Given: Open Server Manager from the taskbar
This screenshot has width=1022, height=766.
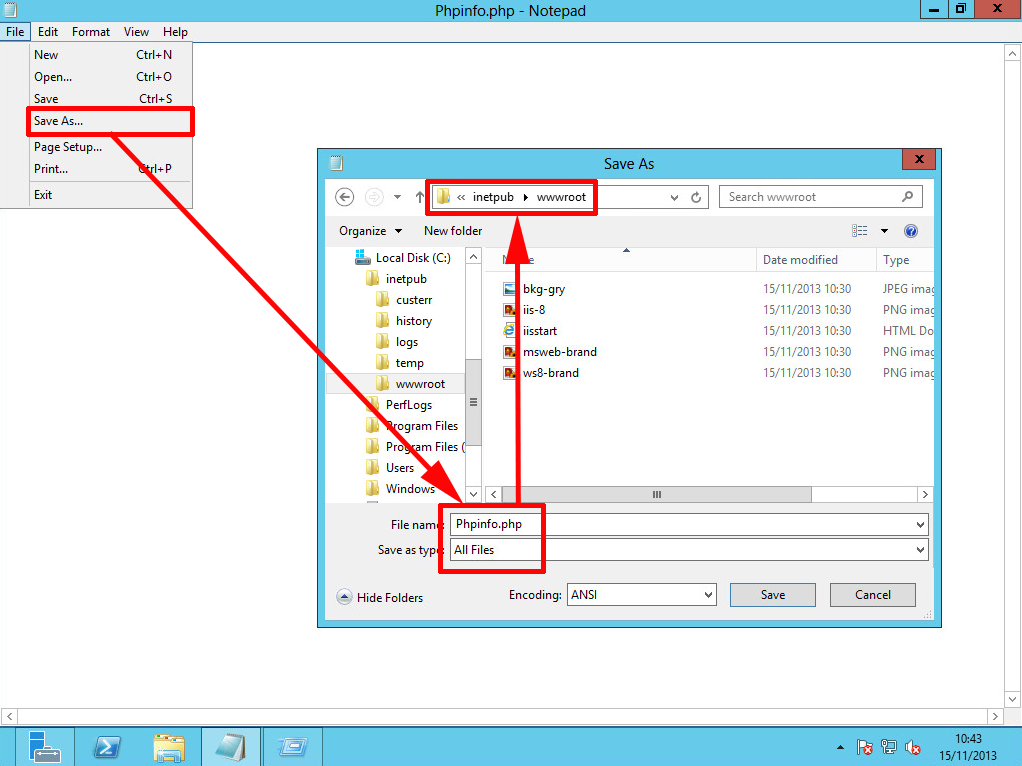Looking at the screenshot, I should point(44,746).
